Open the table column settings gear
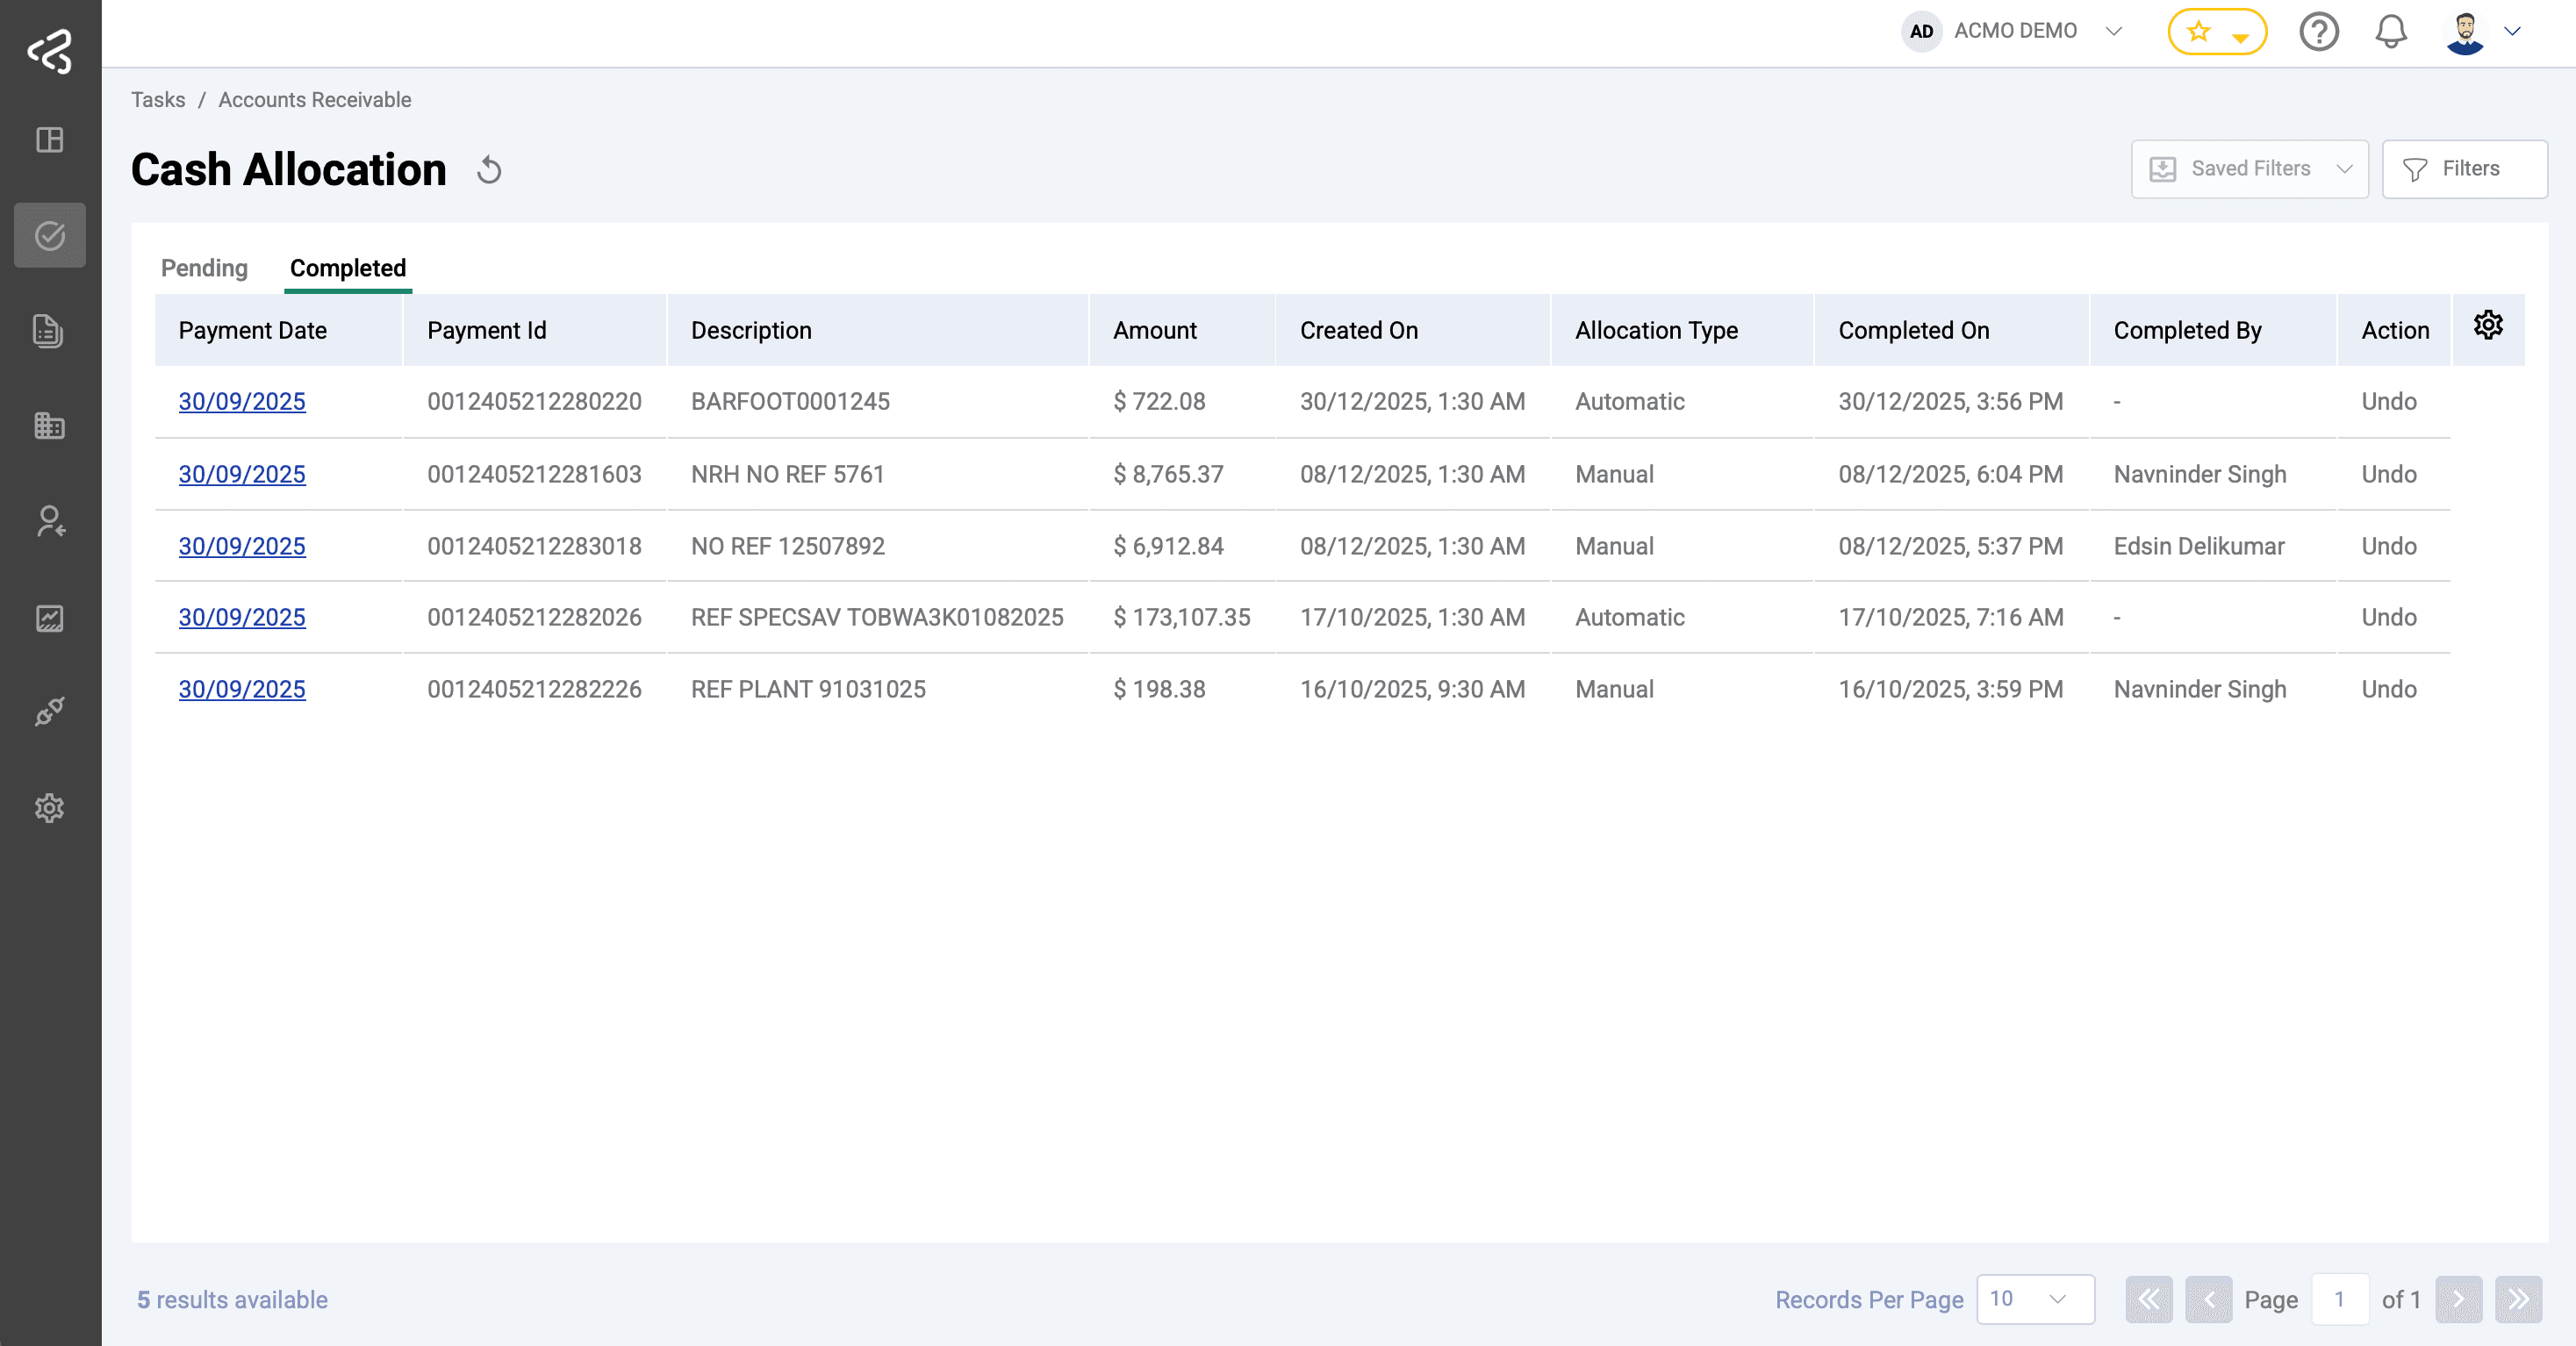The image size is (2576, 1346). (2489, 325)
